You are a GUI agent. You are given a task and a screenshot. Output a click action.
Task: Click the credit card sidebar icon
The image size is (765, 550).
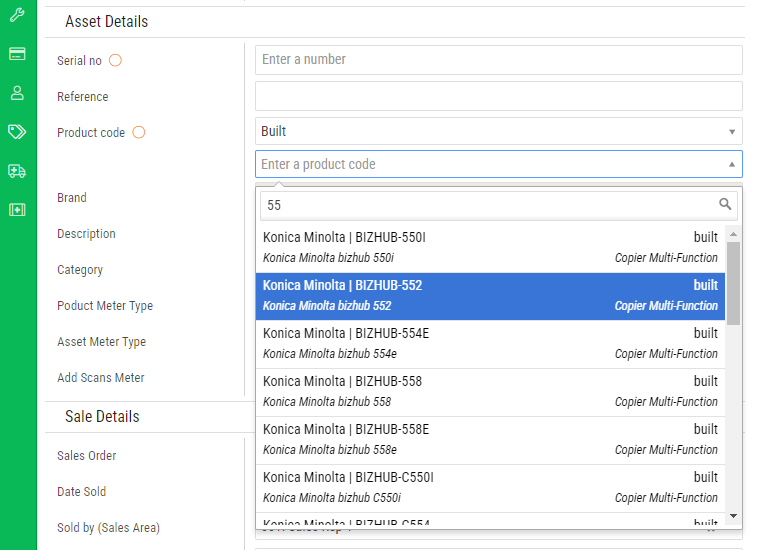point(17,54)
